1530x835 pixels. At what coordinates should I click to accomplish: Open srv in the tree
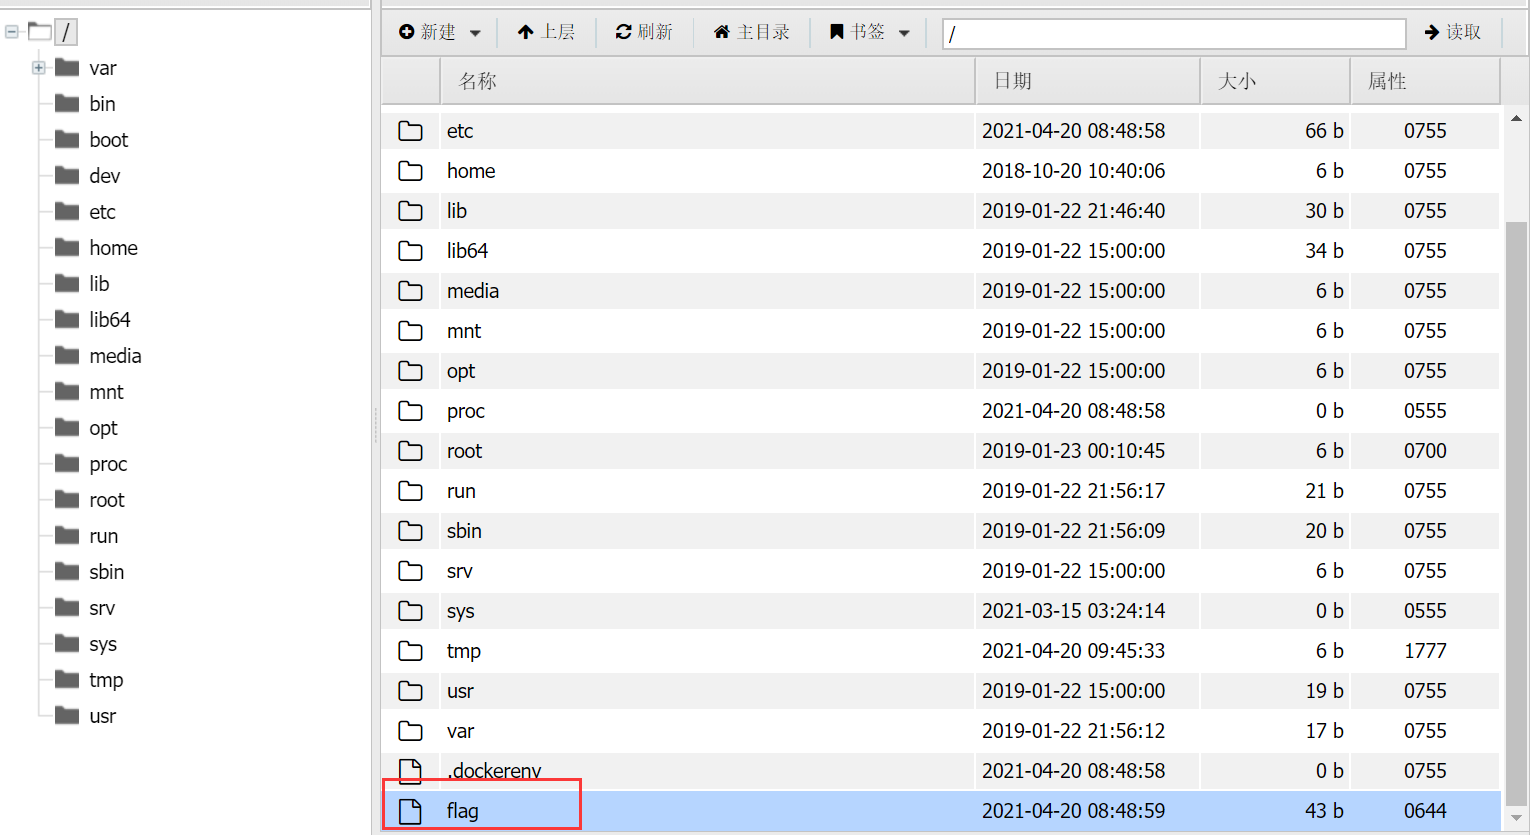point(102,608)
